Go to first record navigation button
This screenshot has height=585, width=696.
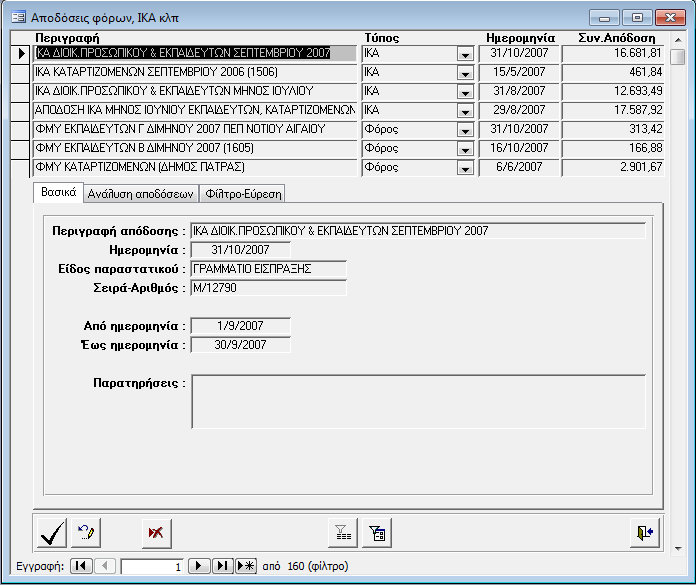[81, 566]
